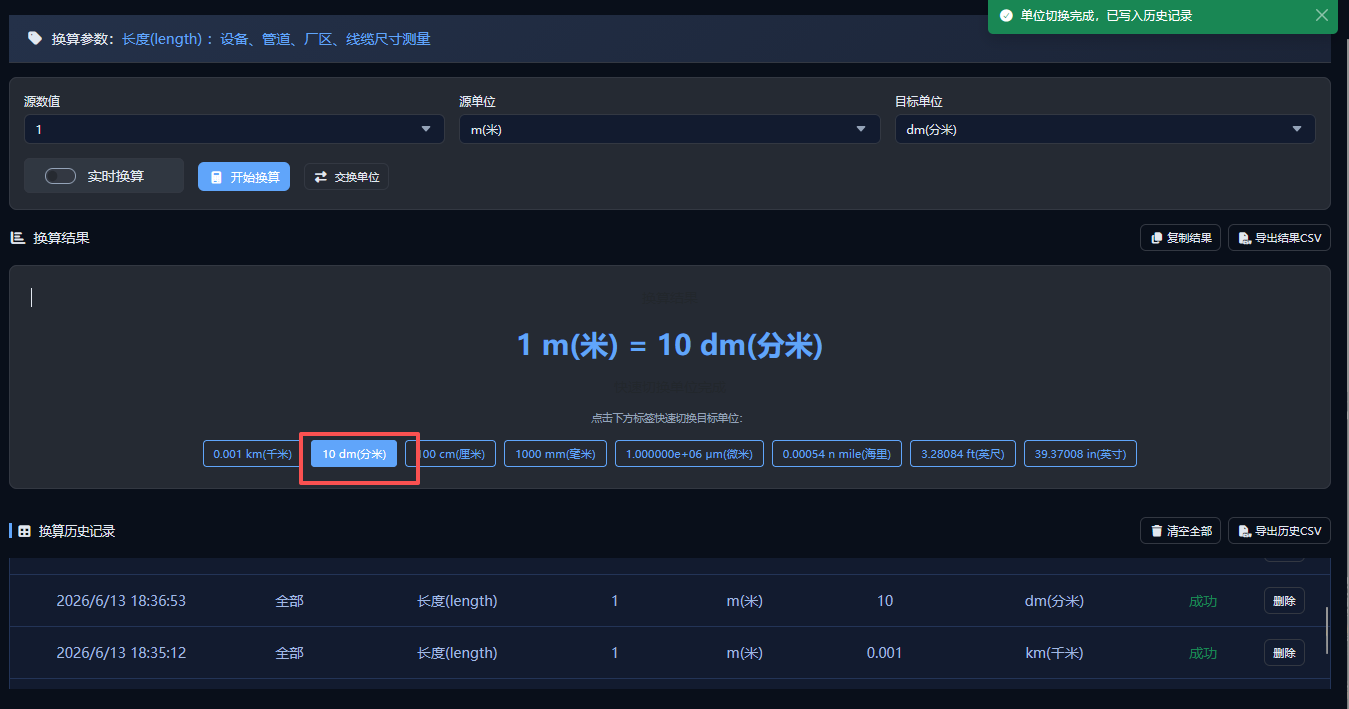Click the chart icon beside 换算结果
1349x709 pixels.
18,238
